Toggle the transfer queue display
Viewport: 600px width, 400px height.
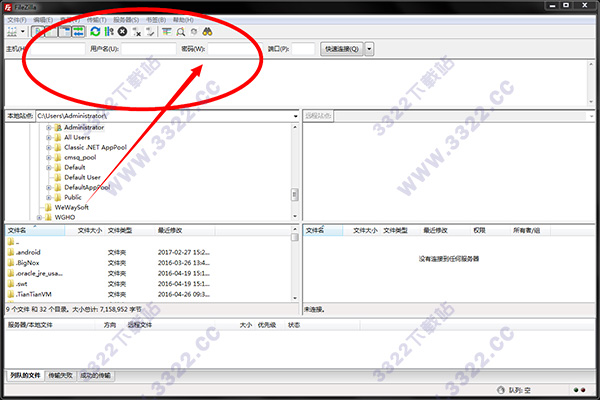78,32
